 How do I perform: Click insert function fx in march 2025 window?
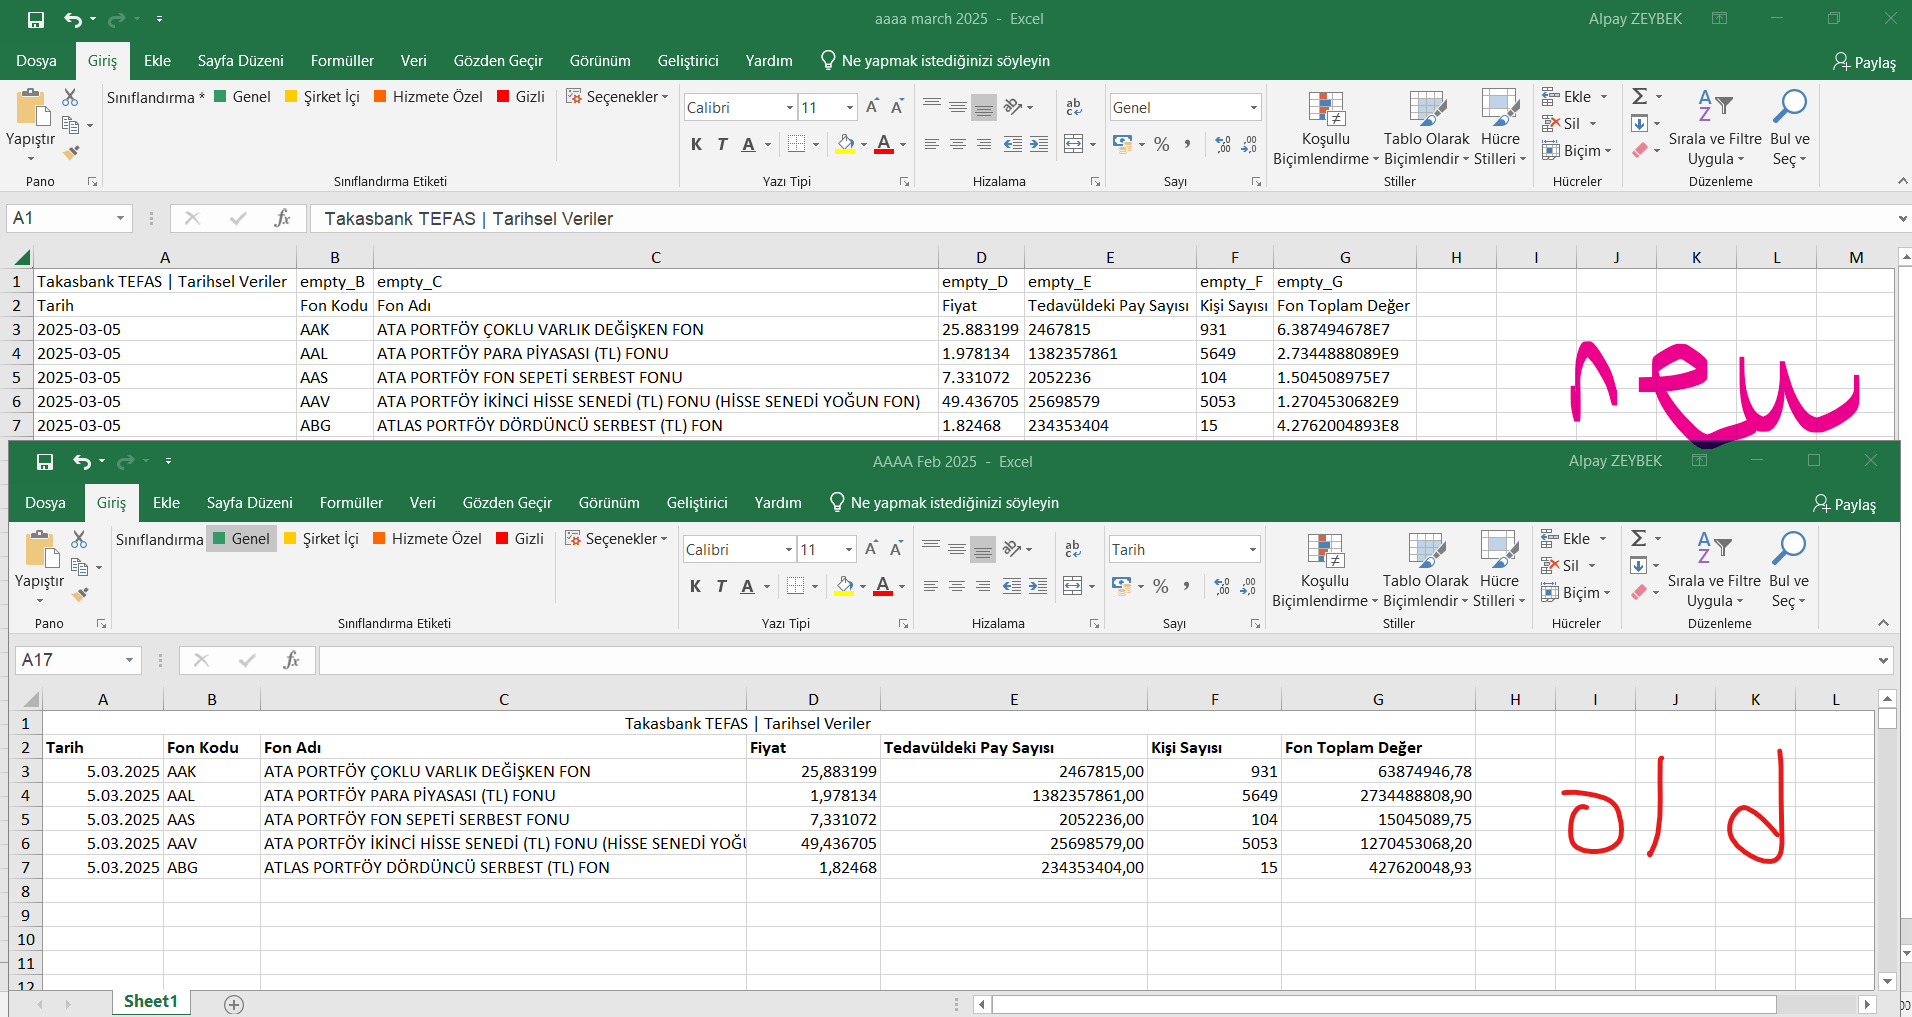click(283, 218)
